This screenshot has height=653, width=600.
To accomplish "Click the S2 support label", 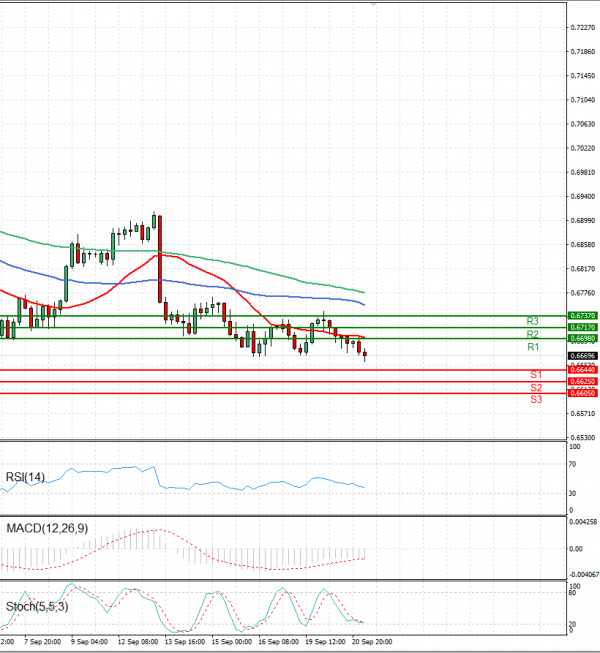I will click(536, 387).
